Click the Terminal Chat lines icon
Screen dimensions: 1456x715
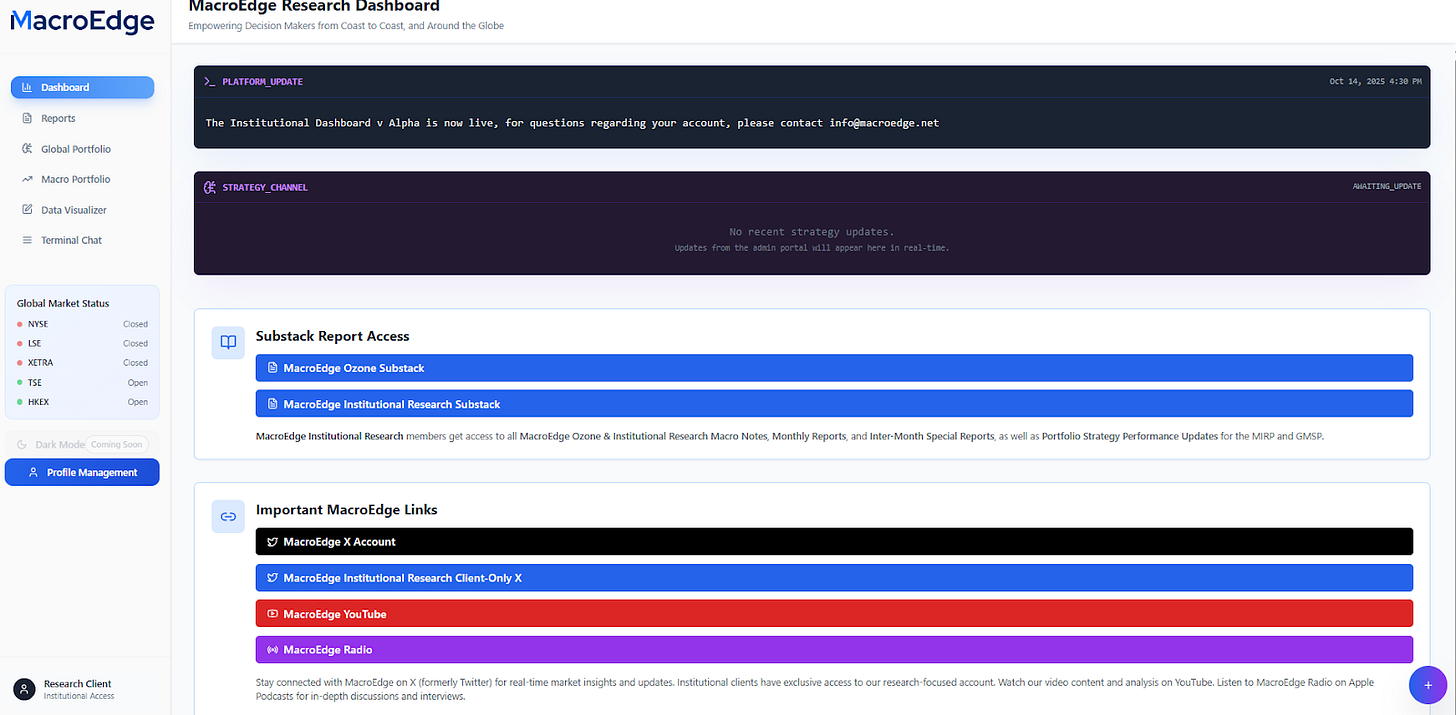(27, 240)
